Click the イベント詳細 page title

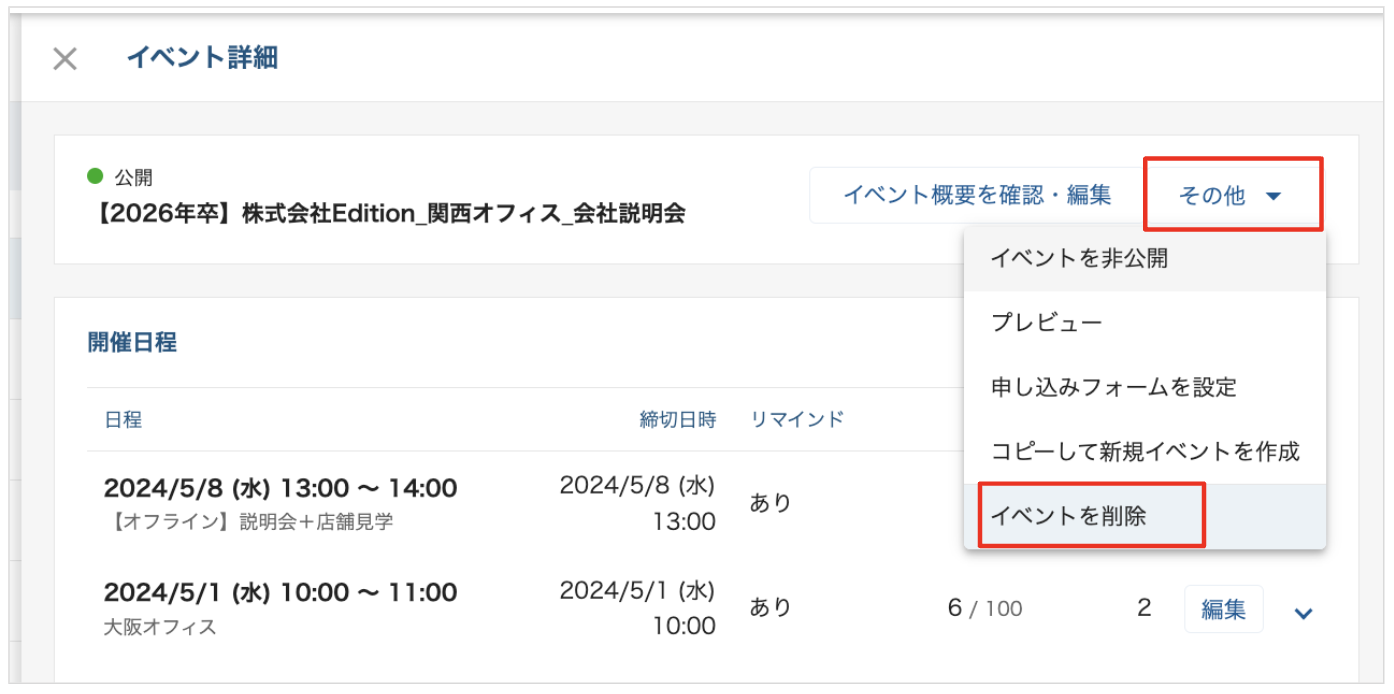tap(202, 58)
